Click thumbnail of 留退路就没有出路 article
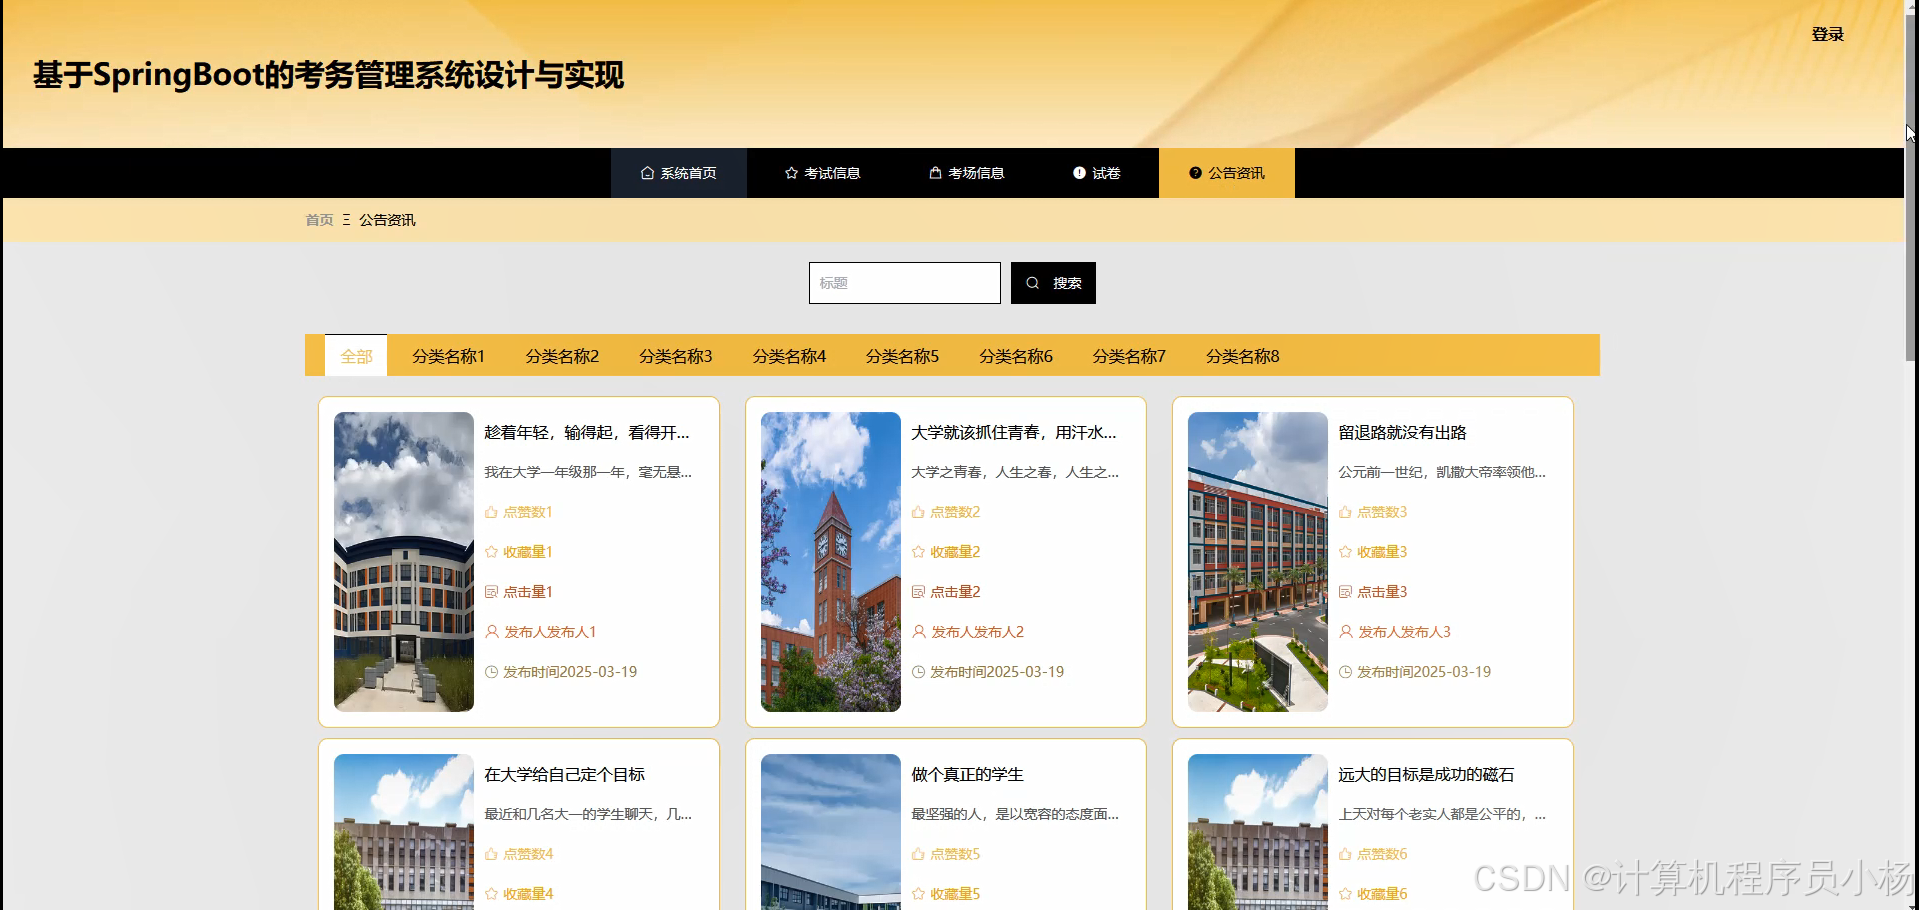 click(x=1258, y=562)
